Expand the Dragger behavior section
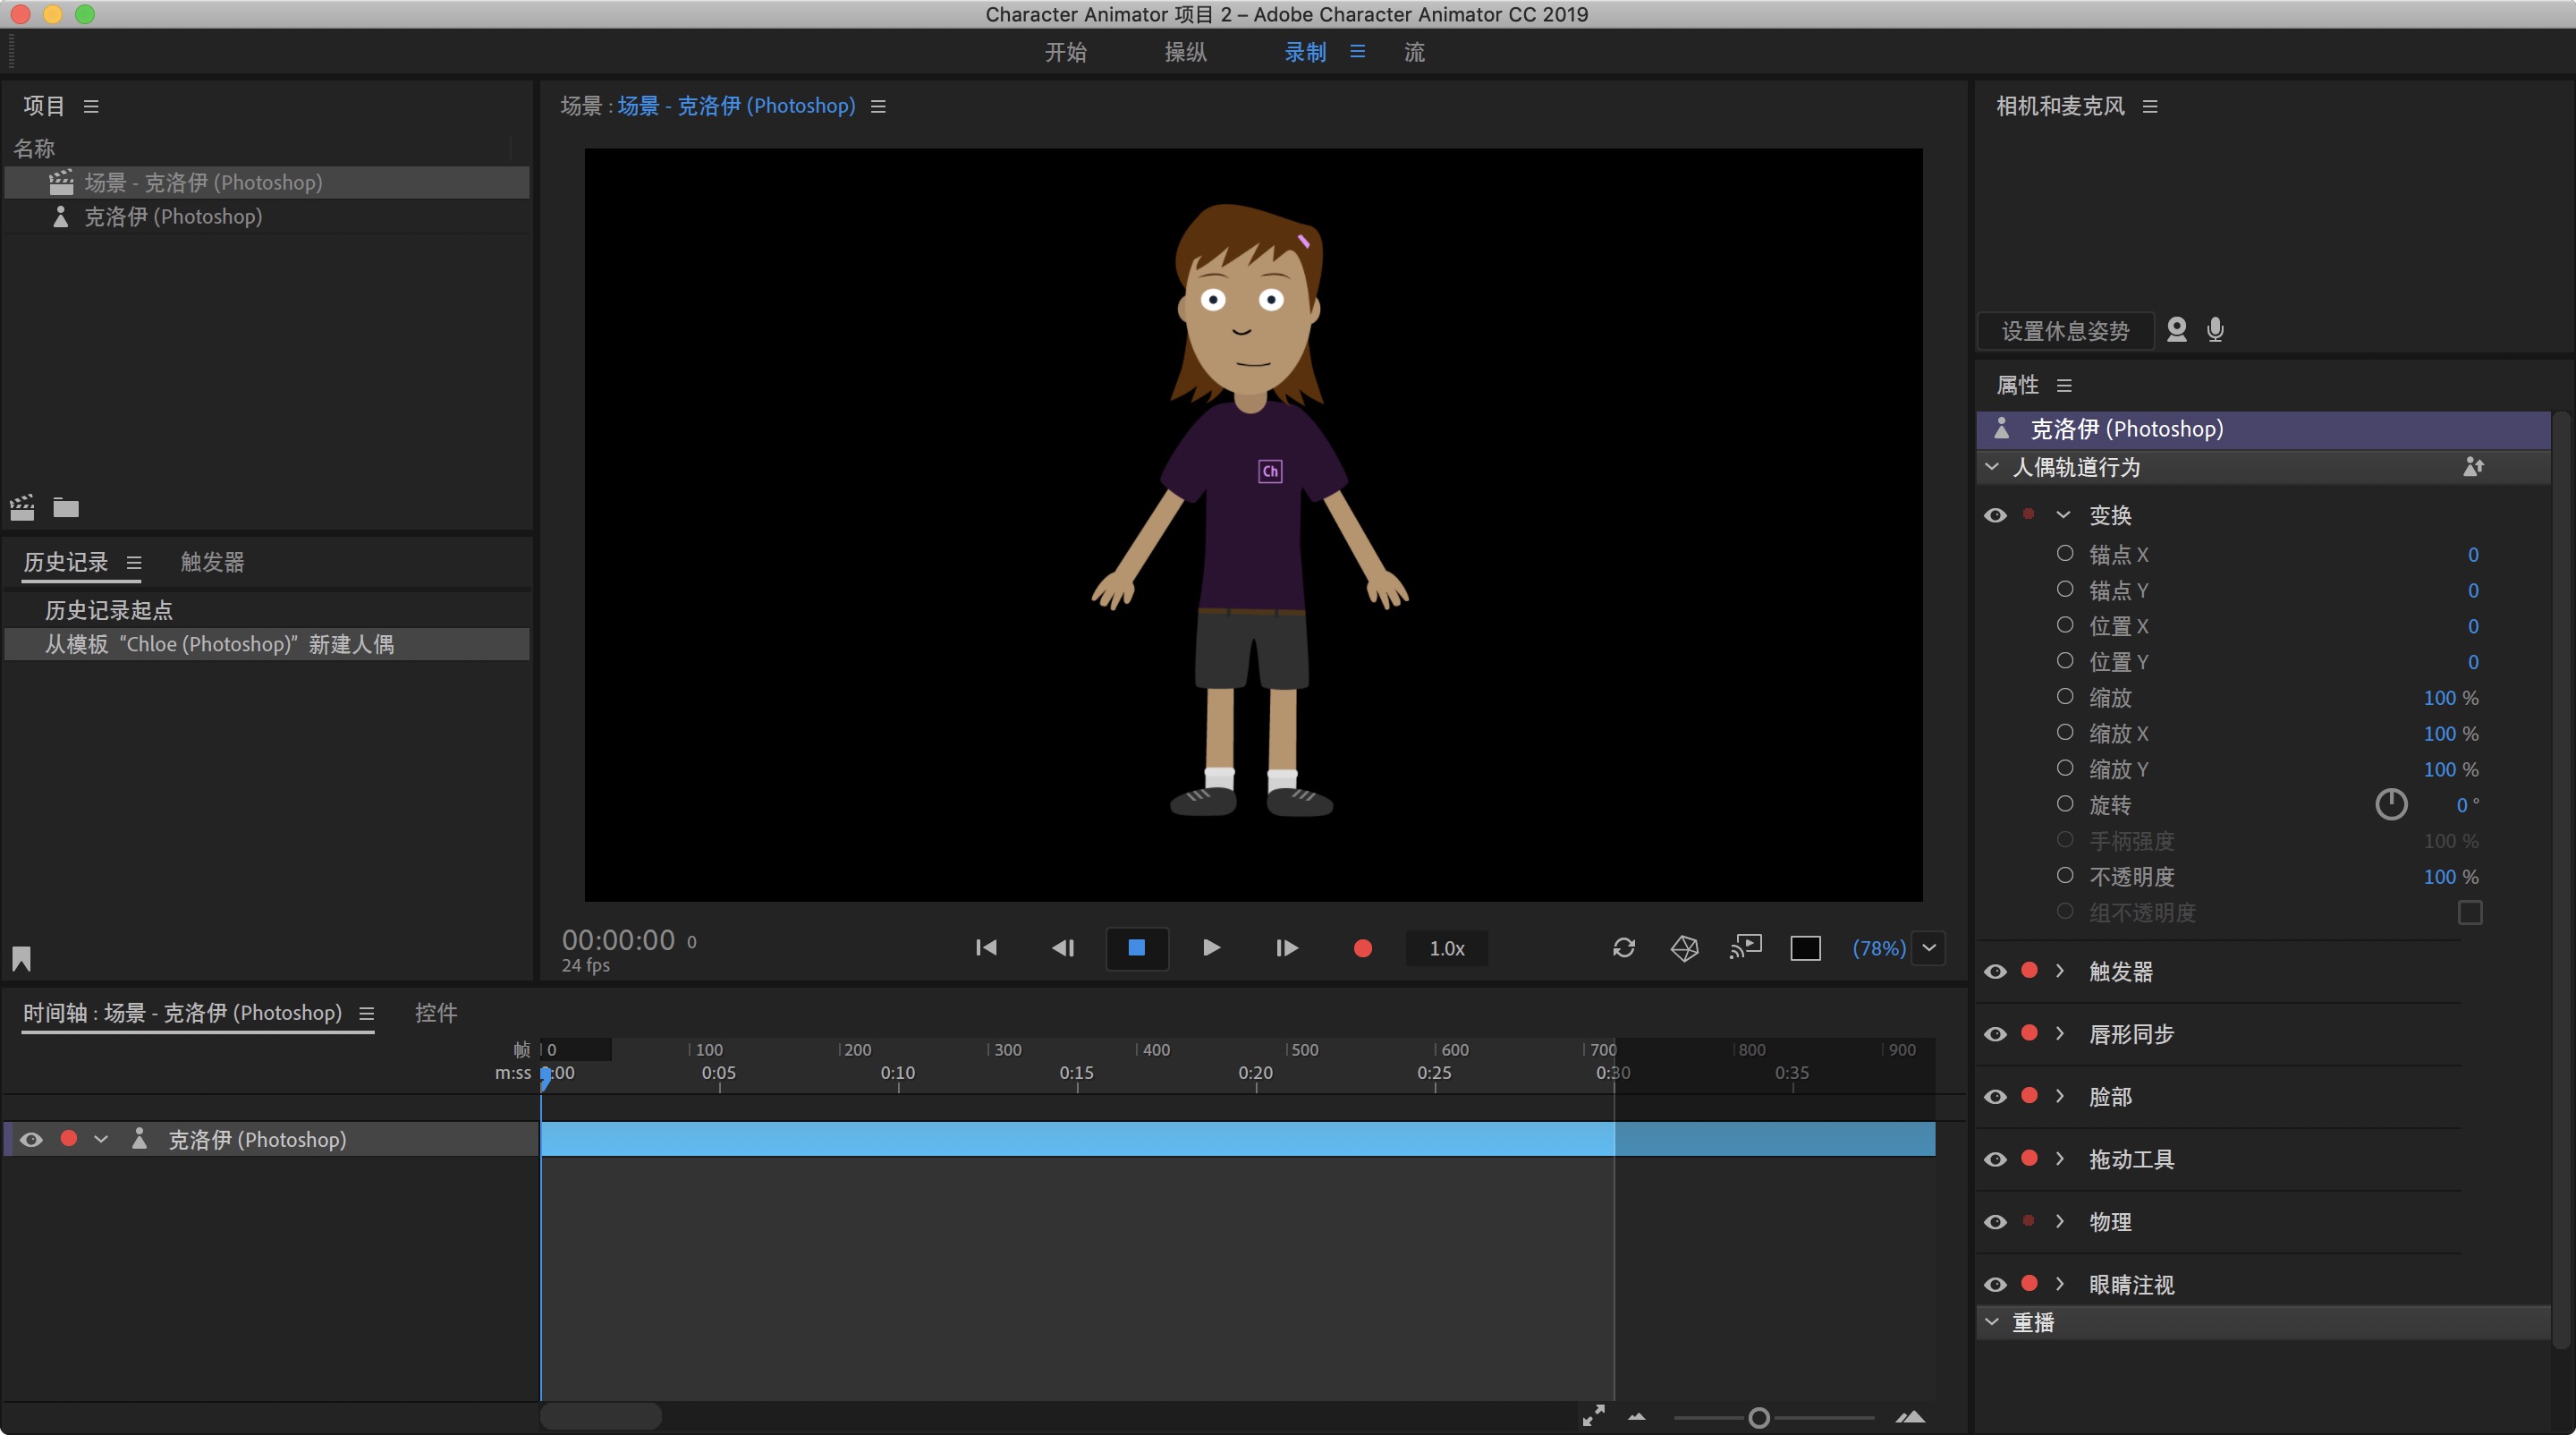This screenshot has height=1435, width=2576. point(2060,1159)
